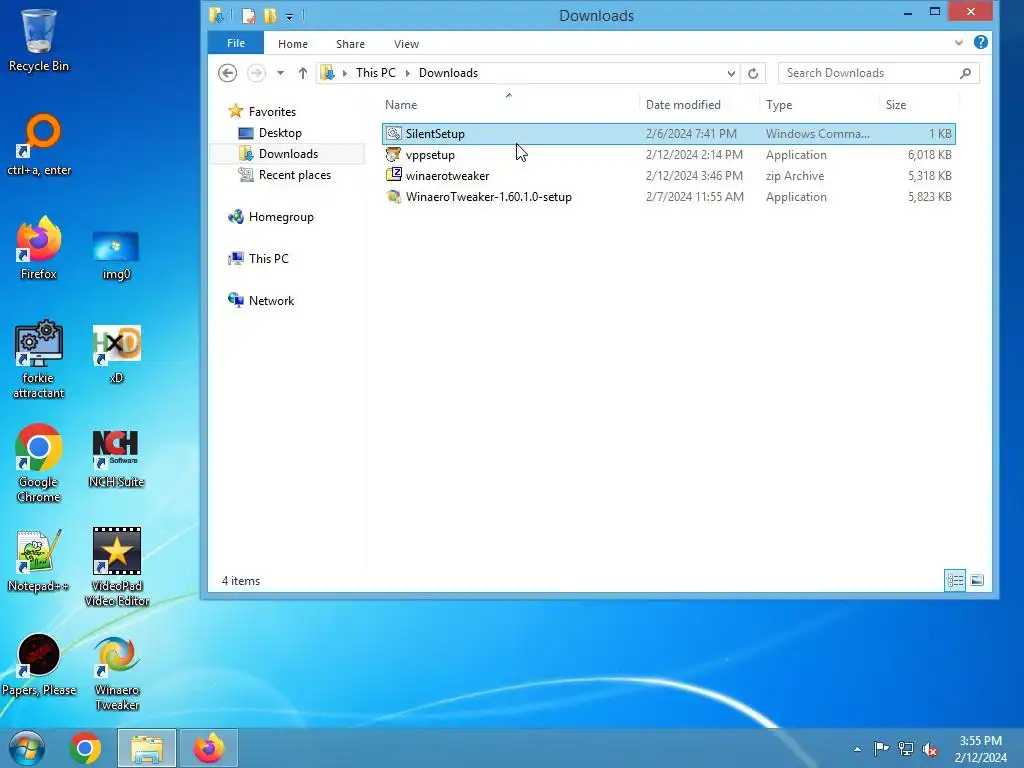Select the Google Chrome desktop shortcut
Viewport: 1024px width, 768px height.
tap(39, 464)
